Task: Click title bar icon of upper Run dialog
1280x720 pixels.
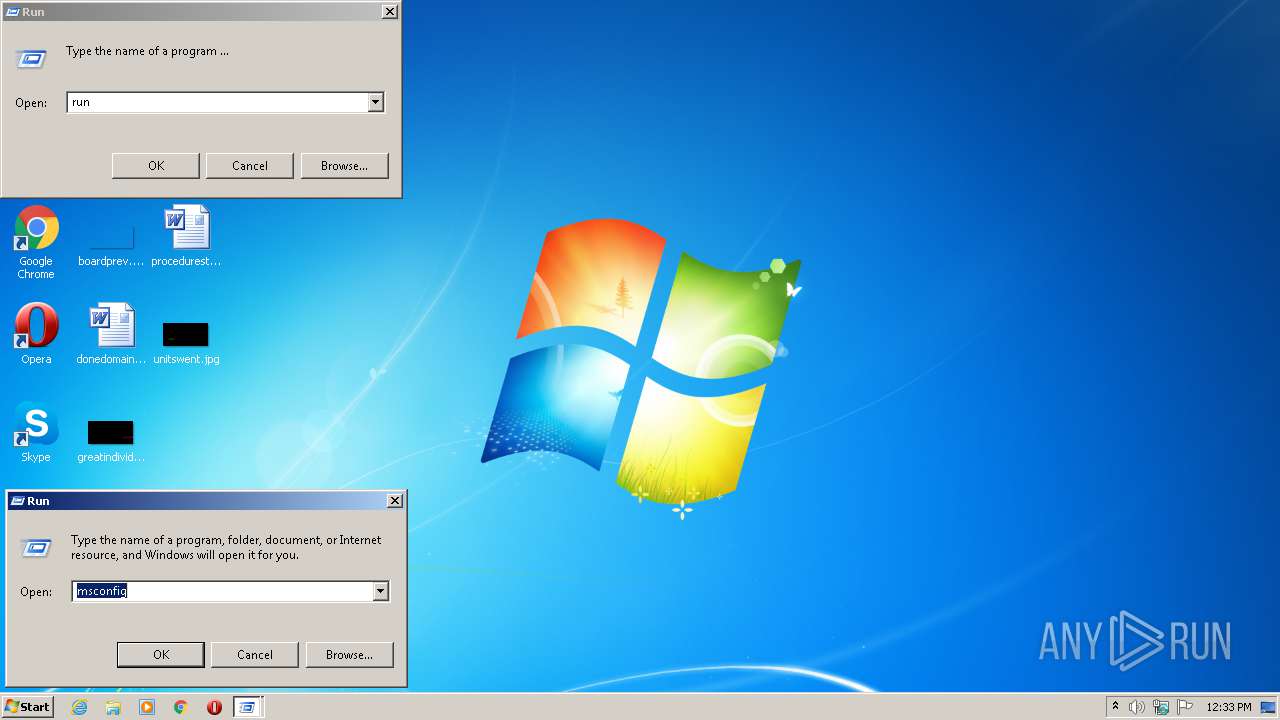Action: pos(12,12)
